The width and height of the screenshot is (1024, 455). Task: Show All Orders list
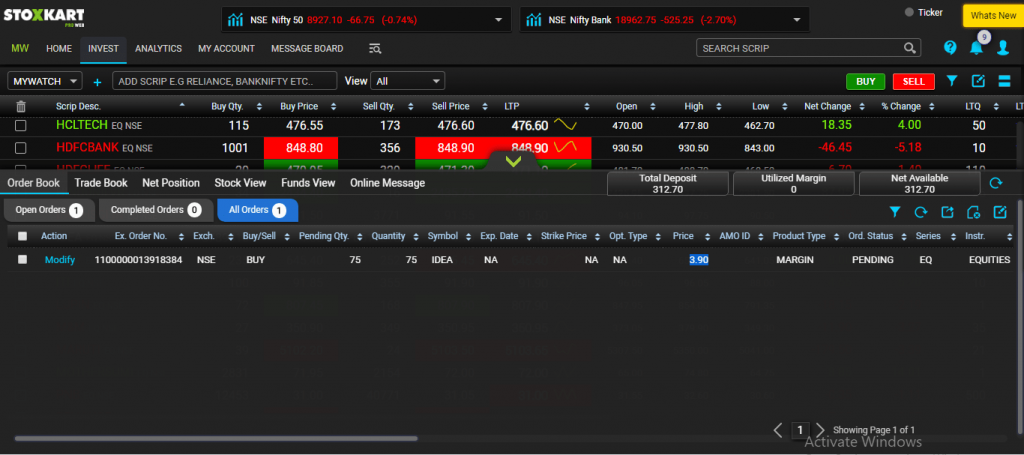coord(257,210)
